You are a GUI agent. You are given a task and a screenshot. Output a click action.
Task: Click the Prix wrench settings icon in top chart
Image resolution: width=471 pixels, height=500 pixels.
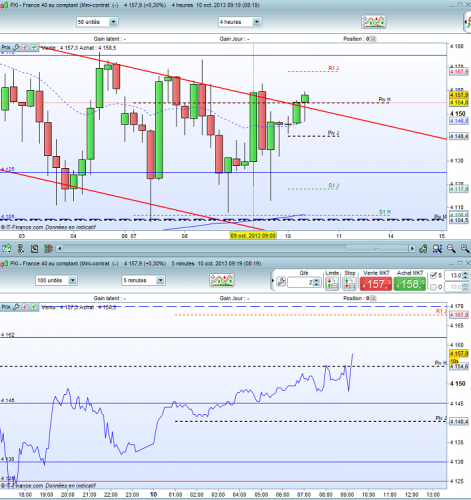(x=16, y=48)
